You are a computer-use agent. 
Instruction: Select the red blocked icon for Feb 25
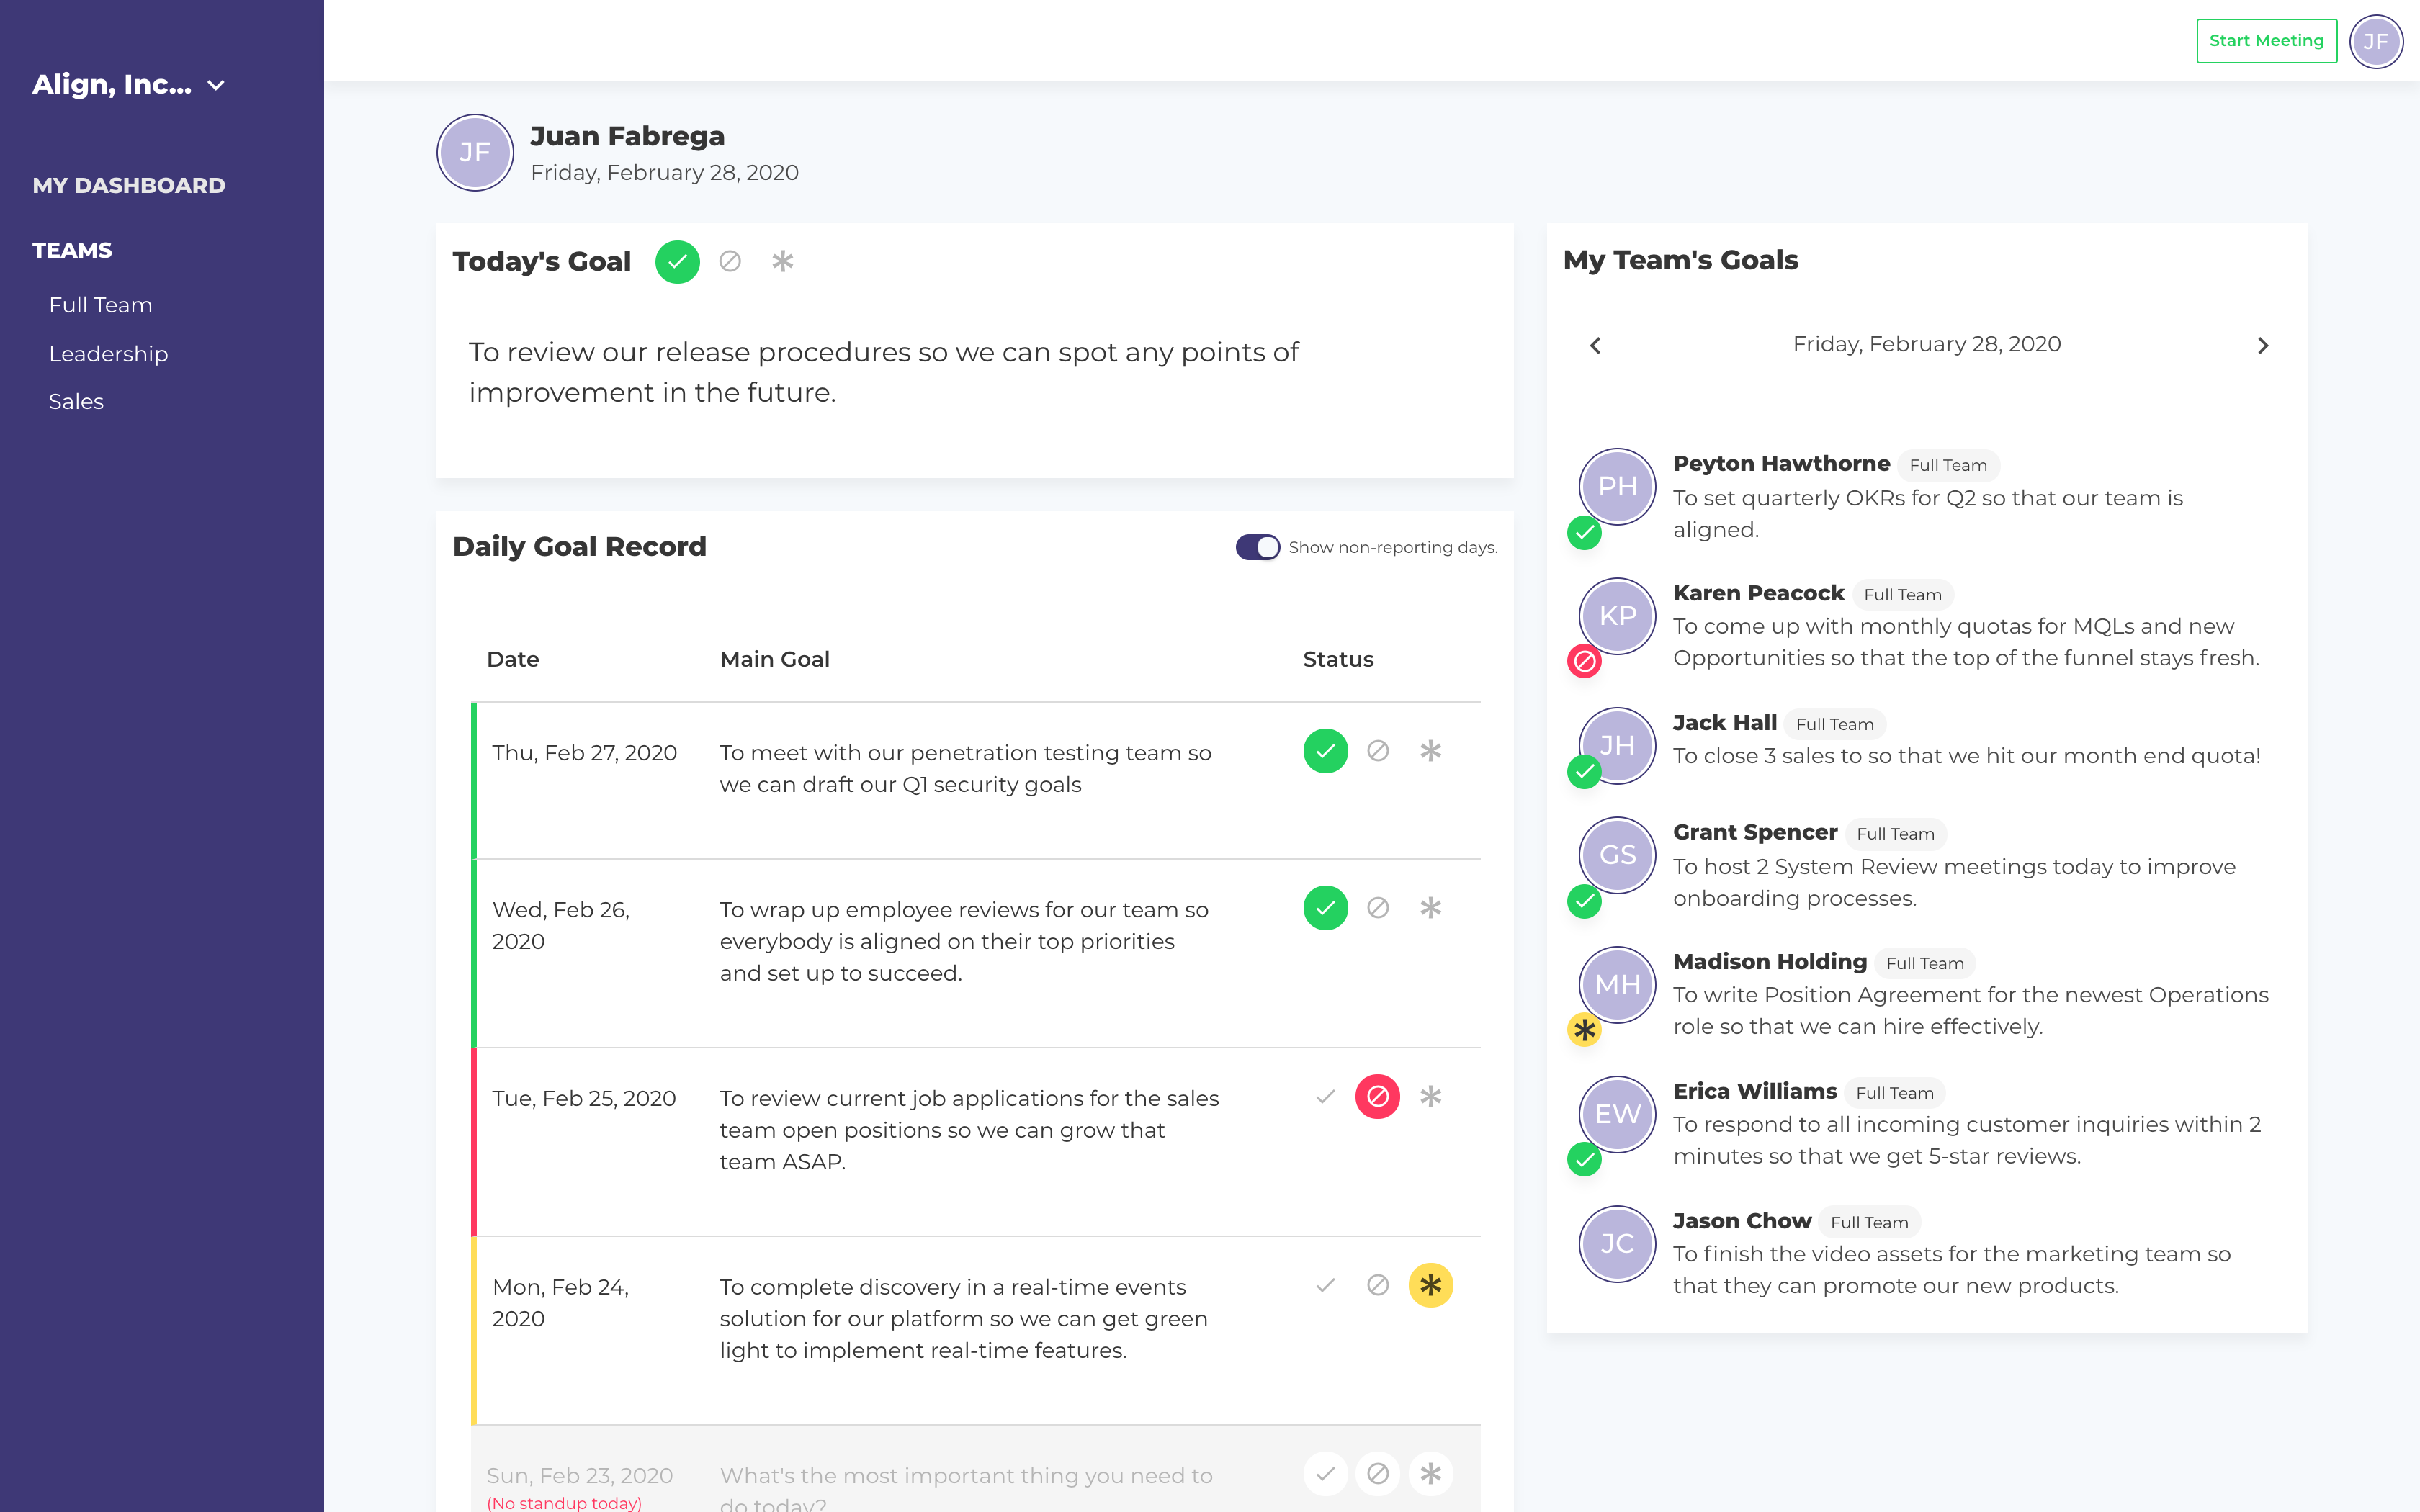(x=1378, y=1096)
